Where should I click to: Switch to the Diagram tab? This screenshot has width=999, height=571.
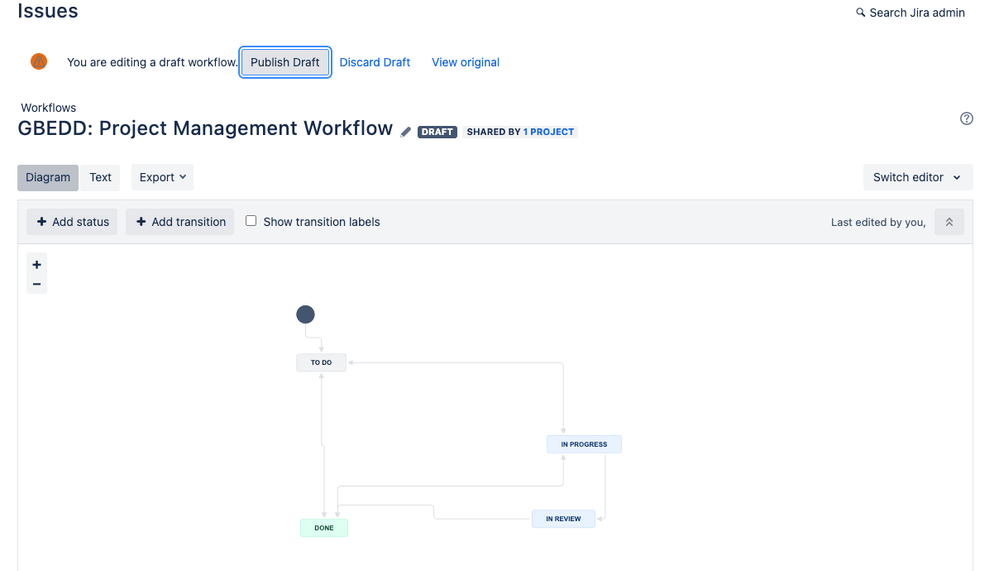coord(48,177)
